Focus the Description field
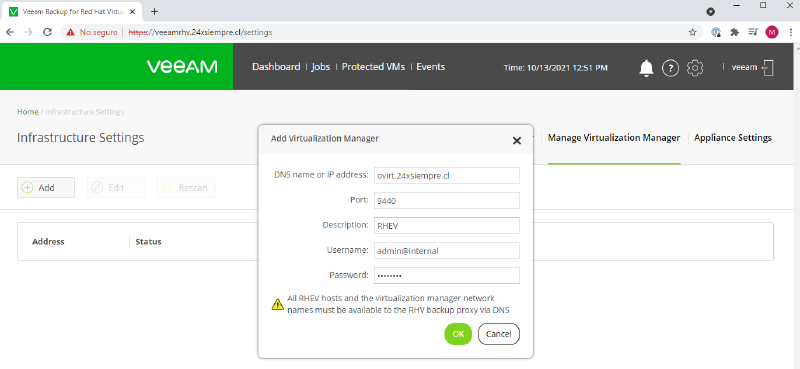Viewport: 800px width, 369px height. point(446,226)
